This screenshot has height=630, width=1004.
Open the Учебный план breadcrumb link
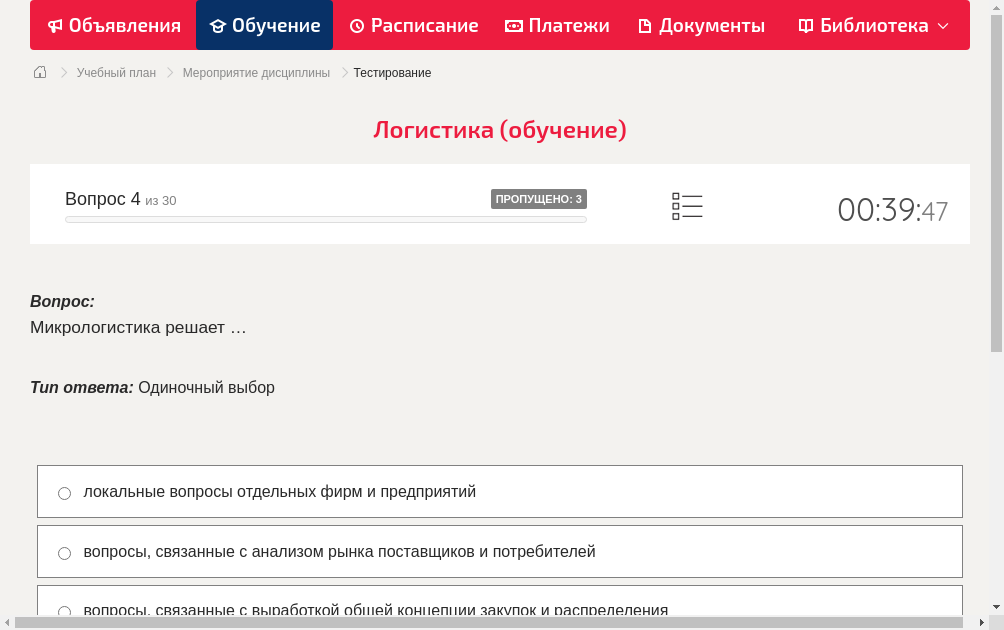118,72
